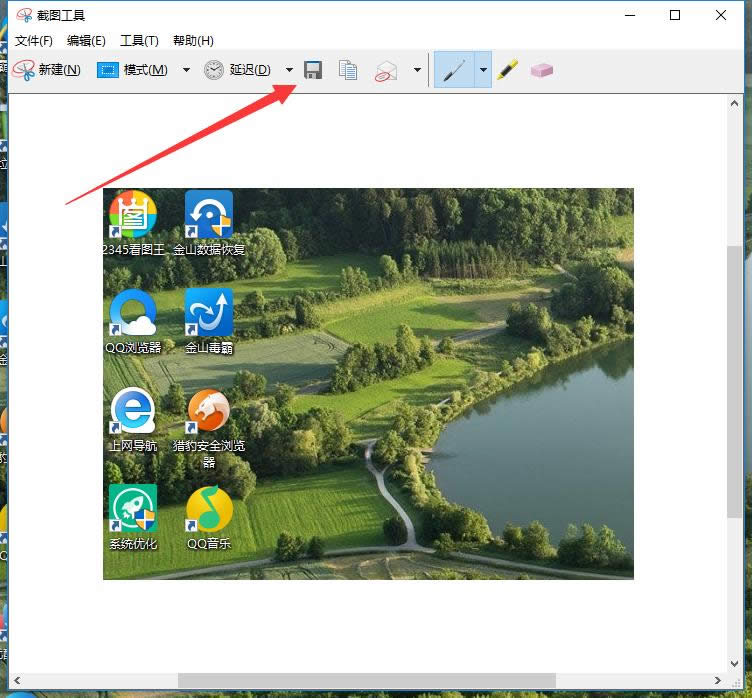Click the 猎豹安全浏览器 icon in the snip
Viewport: 752px width, 698px height.
[x=209, y=411]
